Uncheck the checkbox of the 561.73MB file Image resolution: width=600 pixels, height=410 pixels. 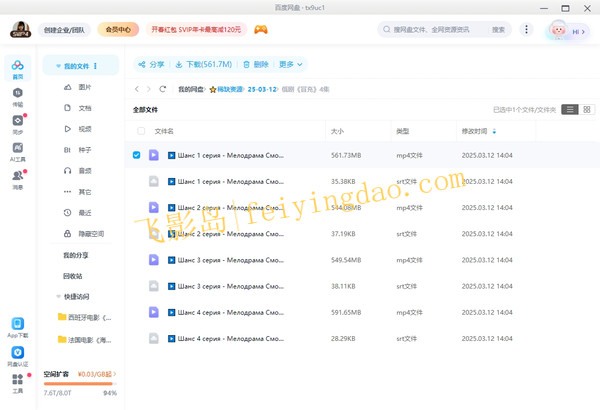[x=137, y=155]
